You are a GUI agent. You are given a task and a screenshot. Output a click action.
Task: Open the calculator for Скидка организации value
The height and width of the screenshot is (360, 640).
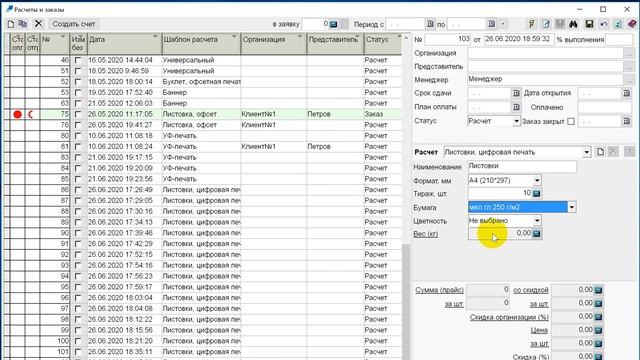coord(598,317)
